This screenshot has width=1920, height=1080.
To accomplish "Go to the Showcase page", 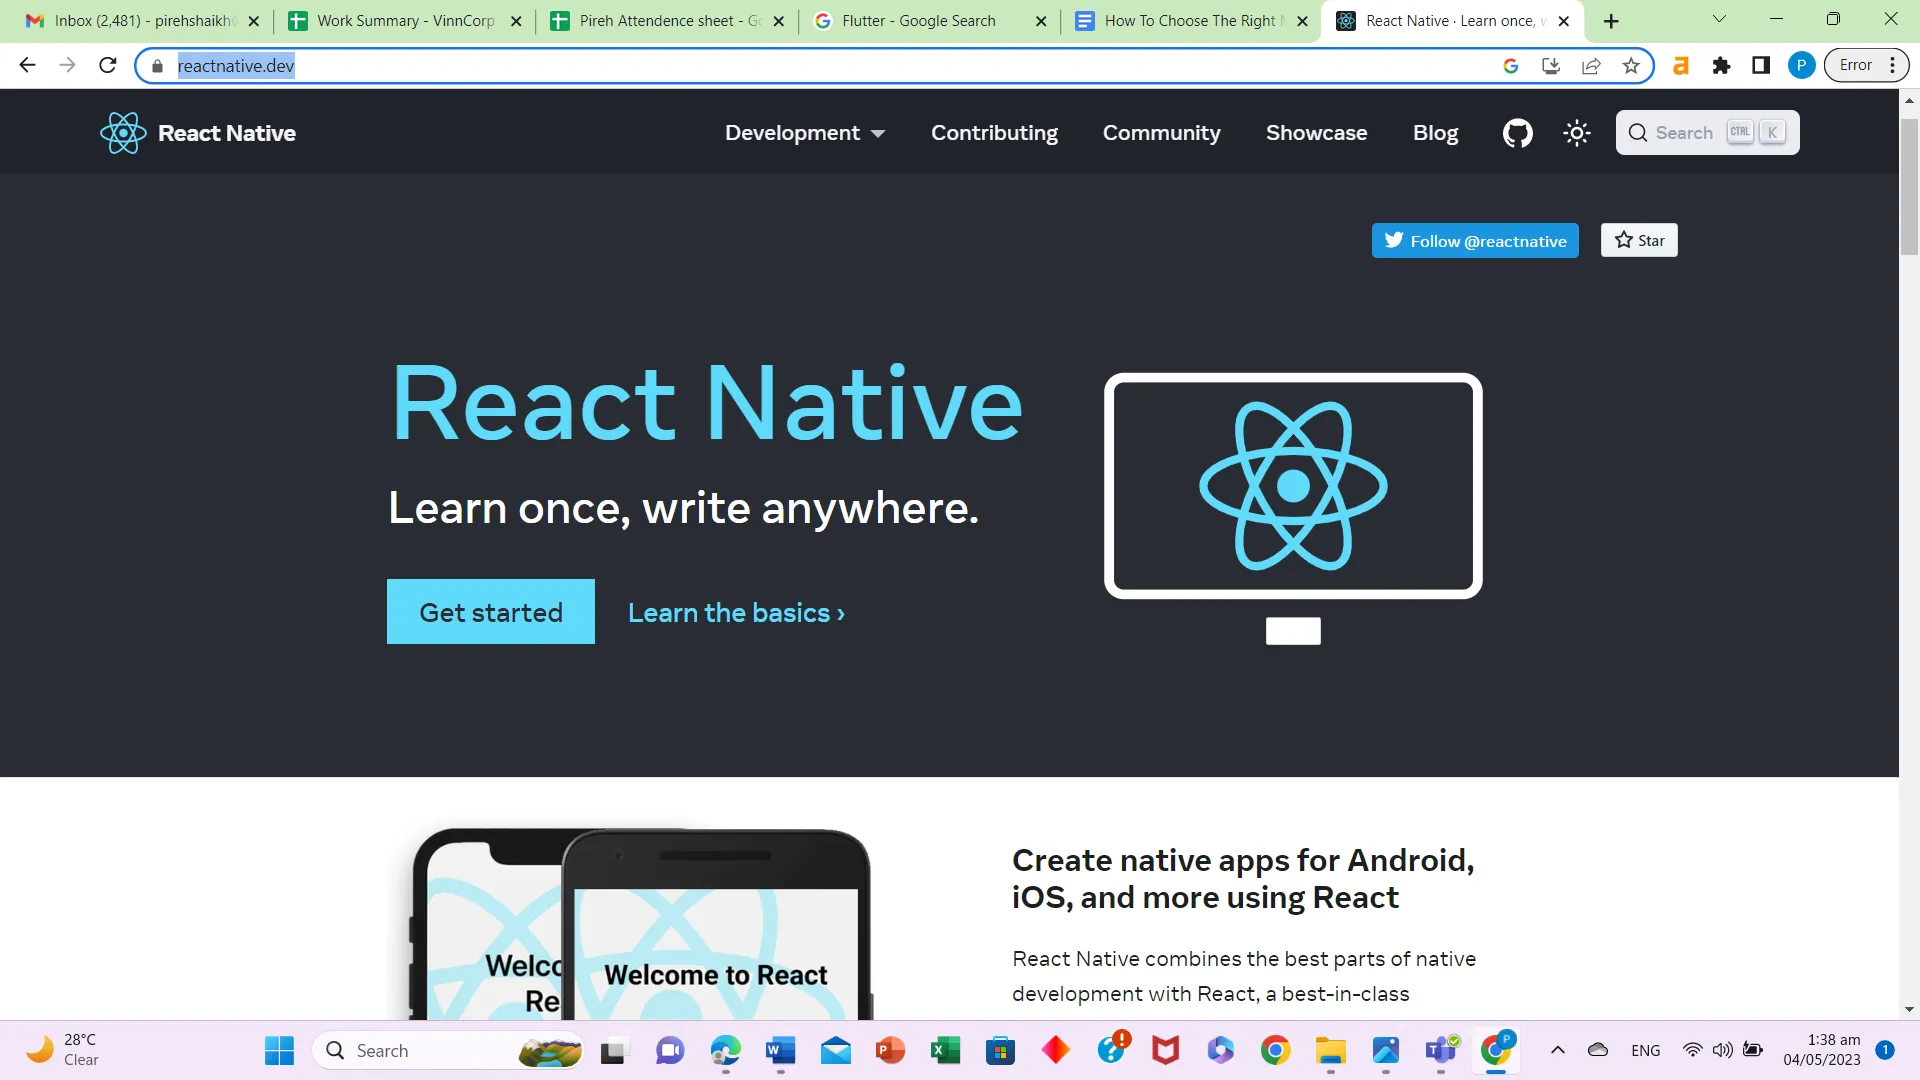I will click(1316, 133).
